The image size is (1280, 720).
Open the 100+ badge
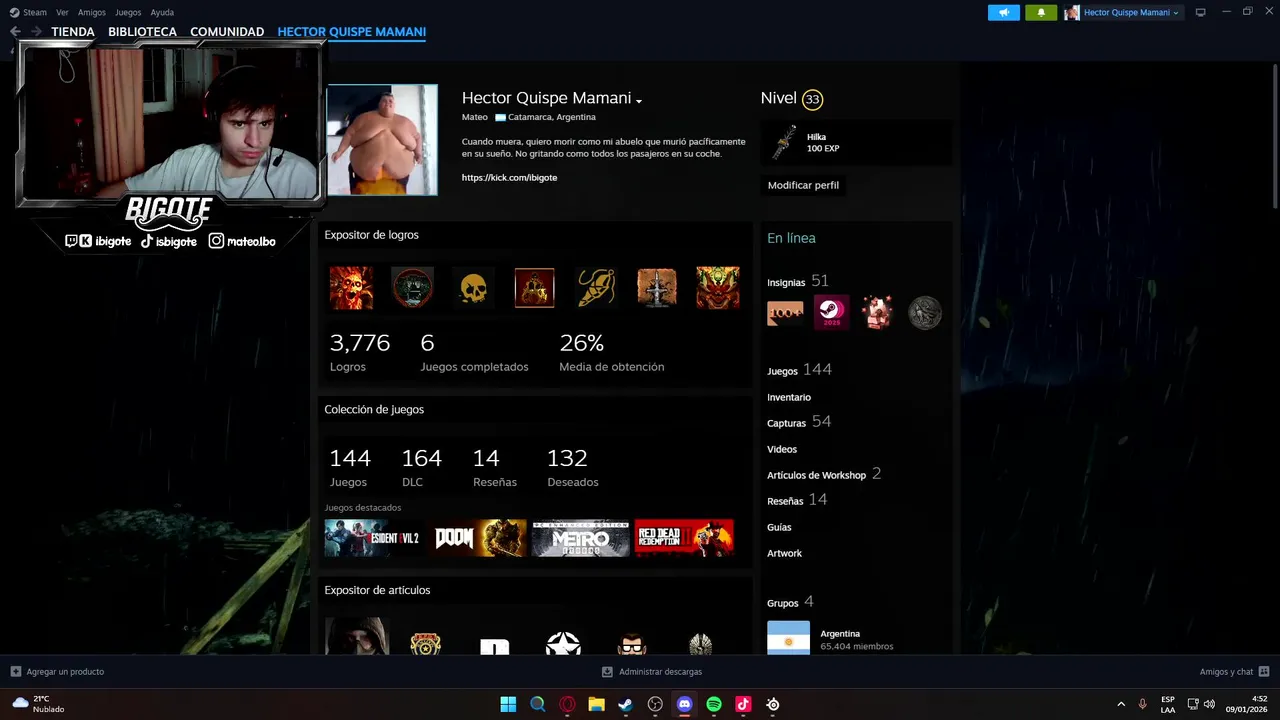coord(785,313)
